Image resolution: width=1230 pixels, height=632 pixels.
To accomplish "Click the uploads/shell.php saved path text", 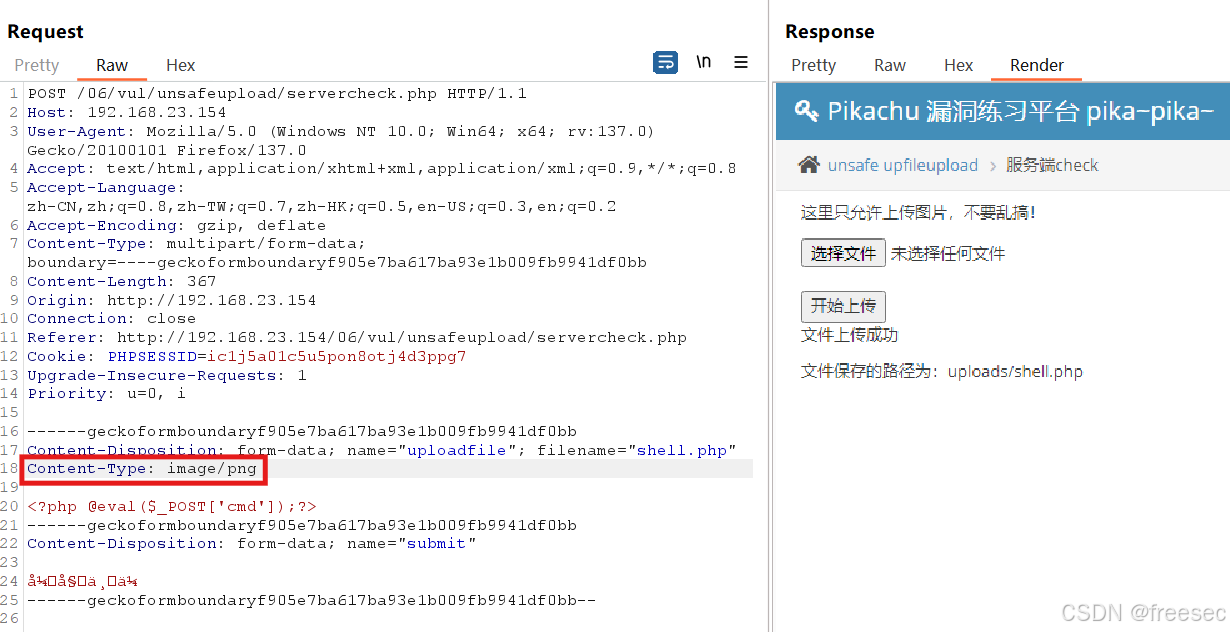I will [1015, 372].
